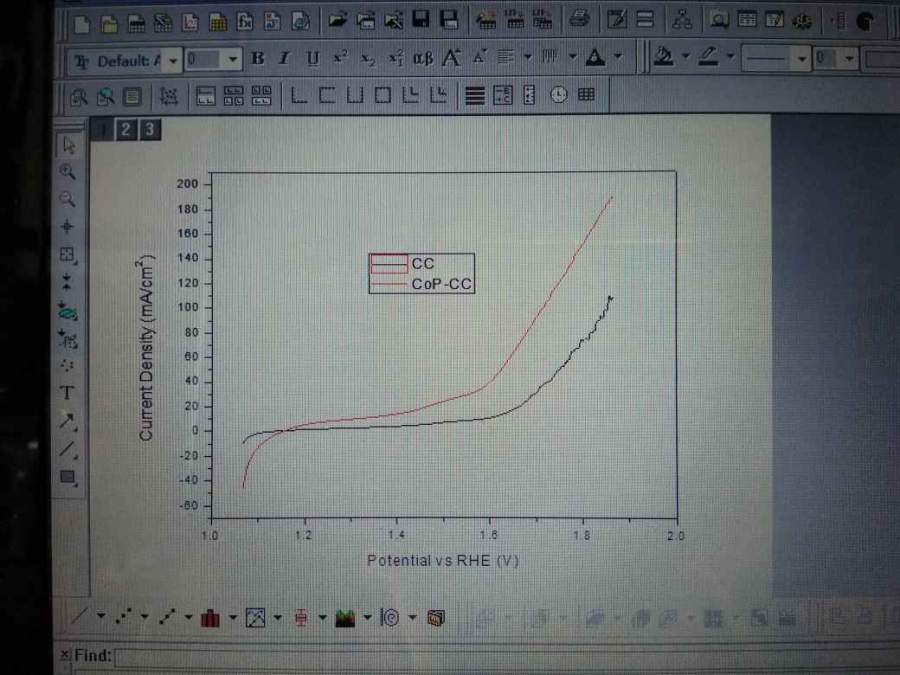Toggle superscript formatting
The image size is (900, 675).
[340, 57]
